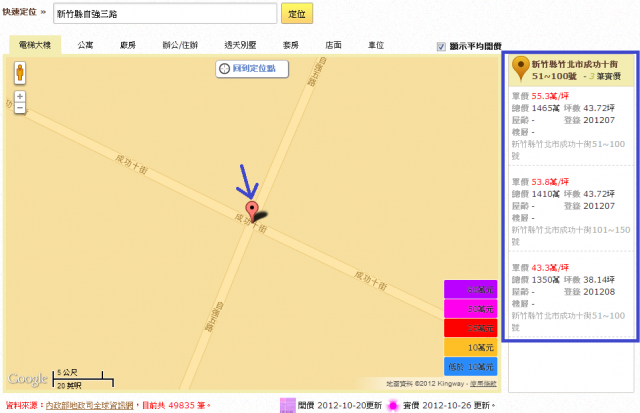The image size is (640, 413).
Task: Click the 總價 1350萬 text
Action: tap(536, 280)
